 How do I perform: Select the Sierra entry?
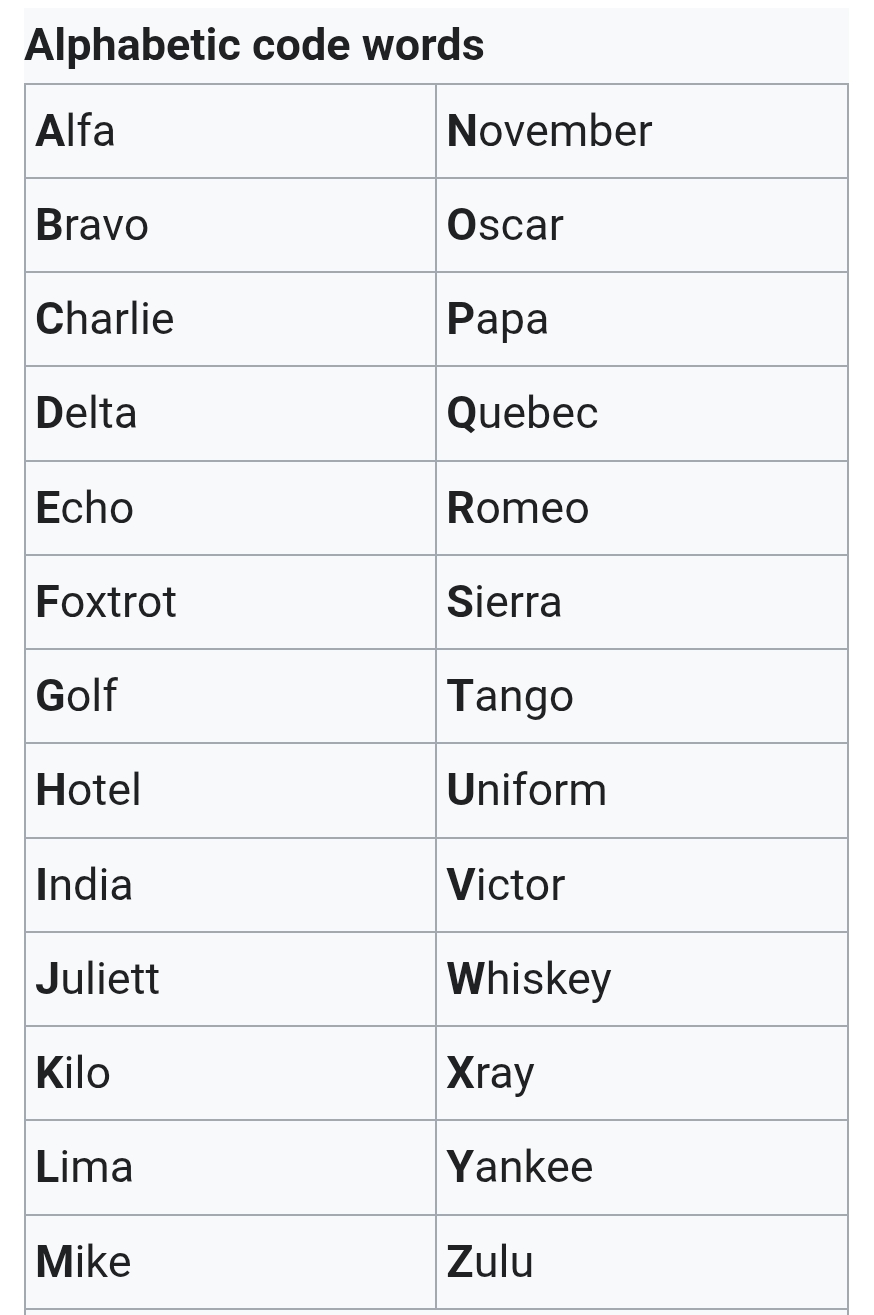(x=504, y=602)
